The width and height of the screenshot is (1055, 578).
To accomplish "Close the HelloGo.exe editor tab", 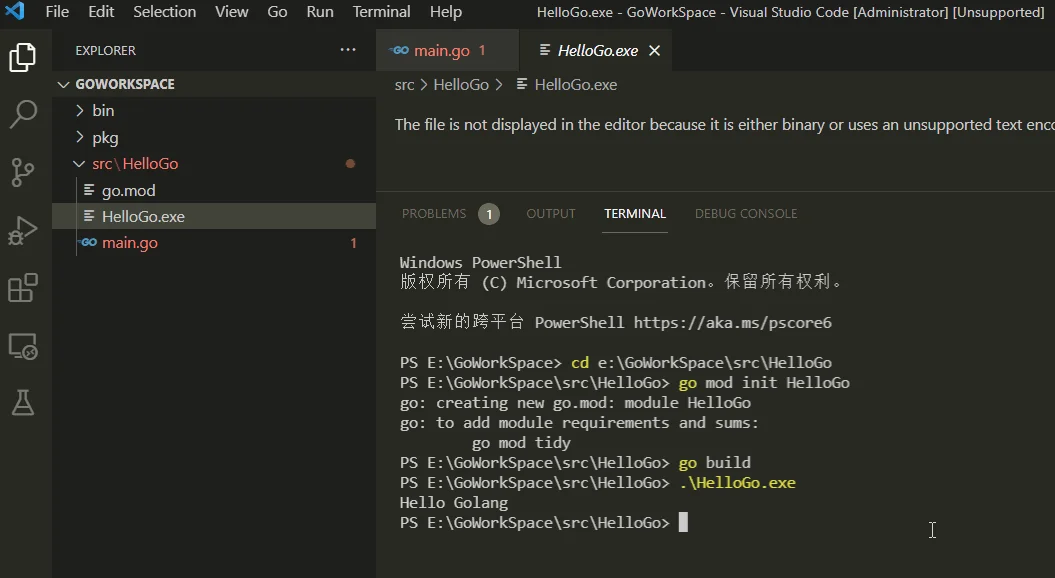I will [654, 50].
